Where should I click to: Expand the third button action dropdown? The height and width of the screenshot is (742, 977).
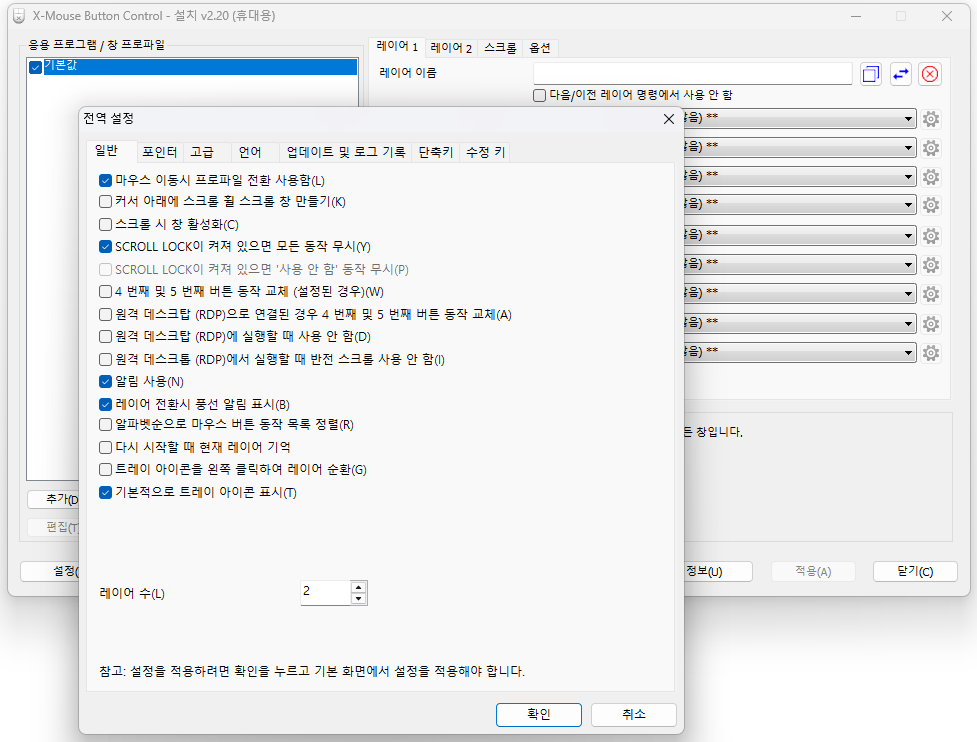pos(908,177)
